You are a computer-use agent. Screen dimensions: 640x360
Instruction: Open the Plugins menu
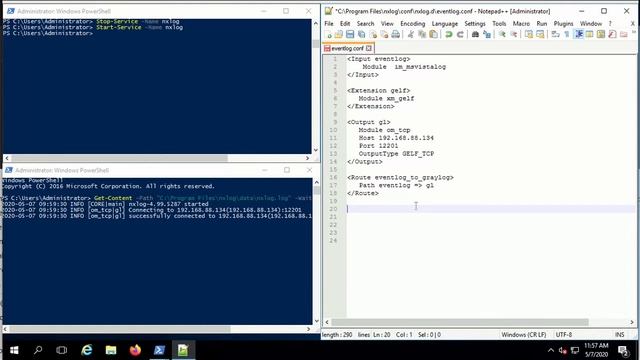pyautogui.click(x=563, y=24)
